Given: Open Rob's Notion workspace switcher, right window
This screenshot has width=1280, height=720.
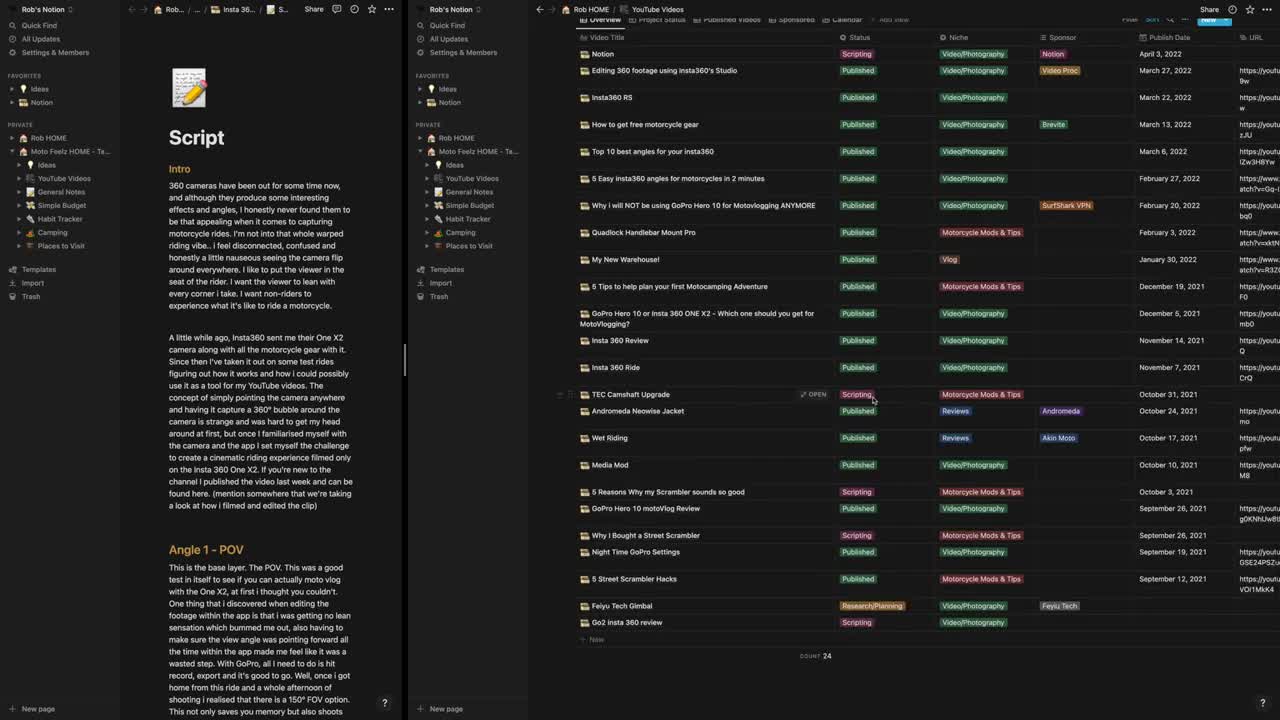Looking at the screenshot, I should tap(455, 9).
